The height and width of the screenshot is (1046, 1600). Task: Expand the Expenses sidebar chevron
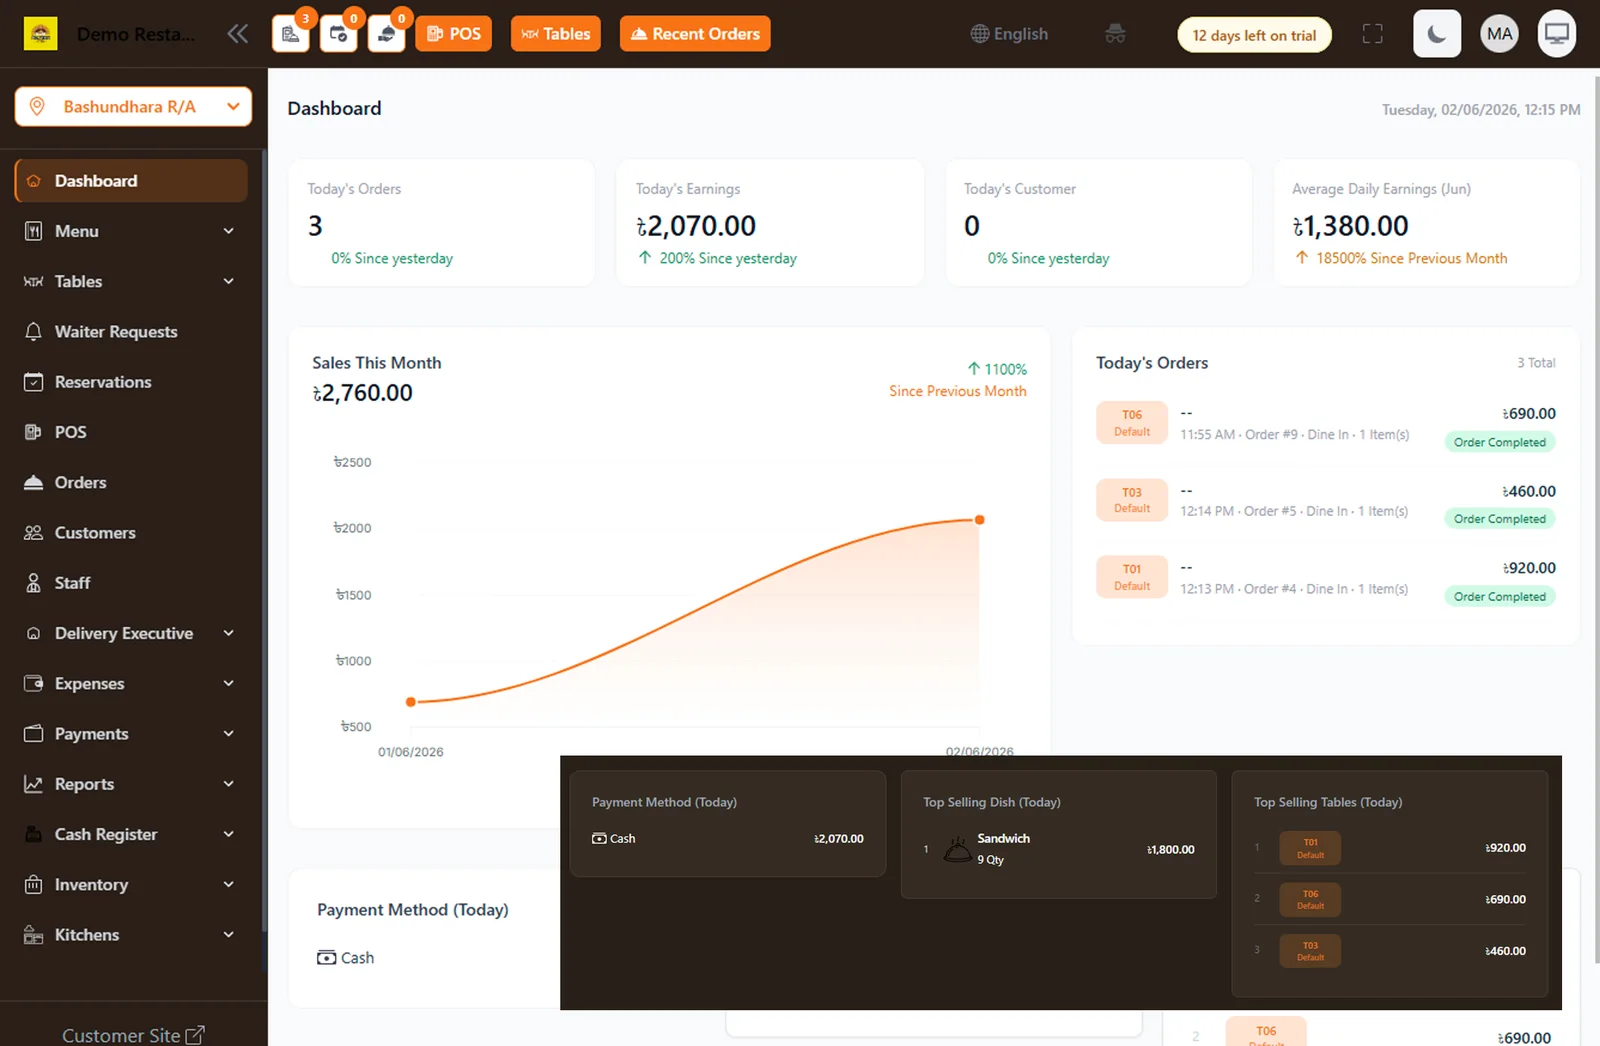tap(228, 683)
